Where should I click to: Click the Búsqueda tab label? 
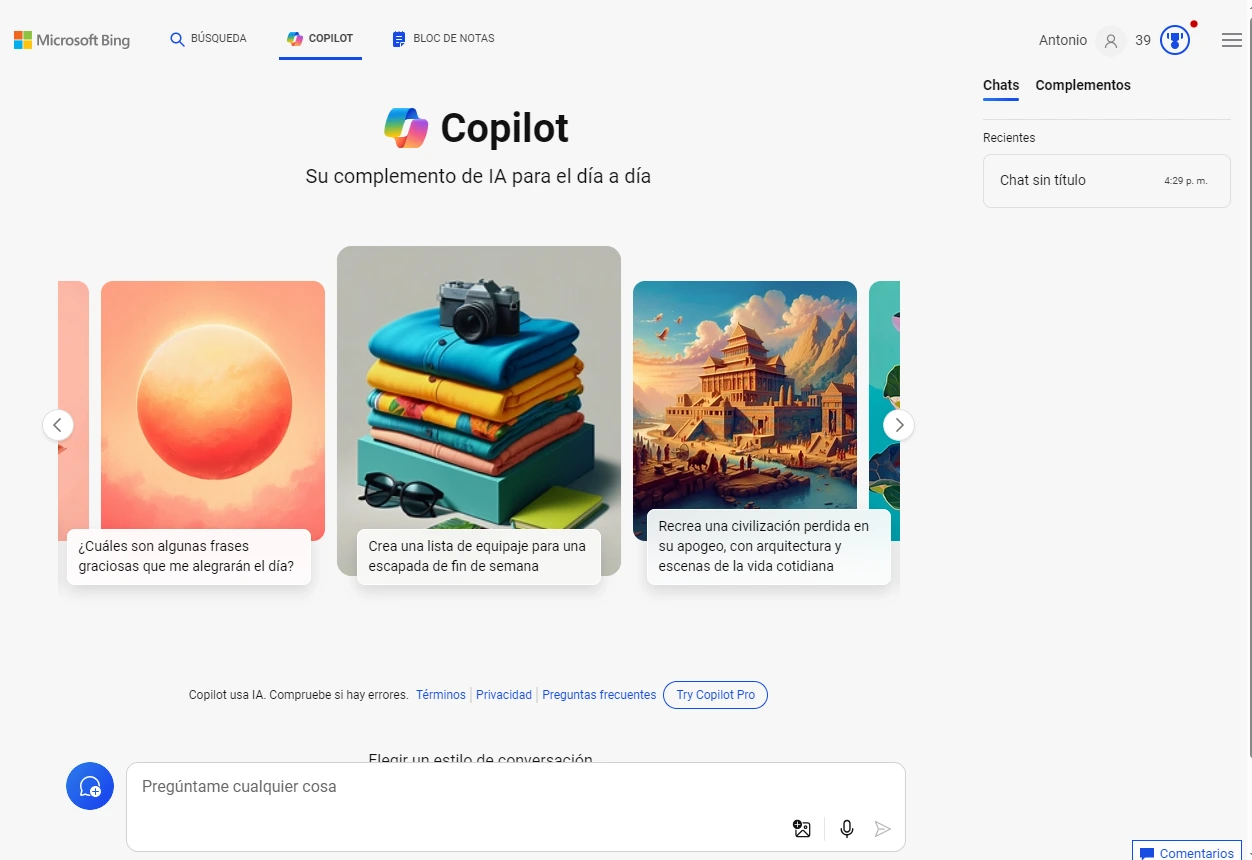click(x=219, y=39)
